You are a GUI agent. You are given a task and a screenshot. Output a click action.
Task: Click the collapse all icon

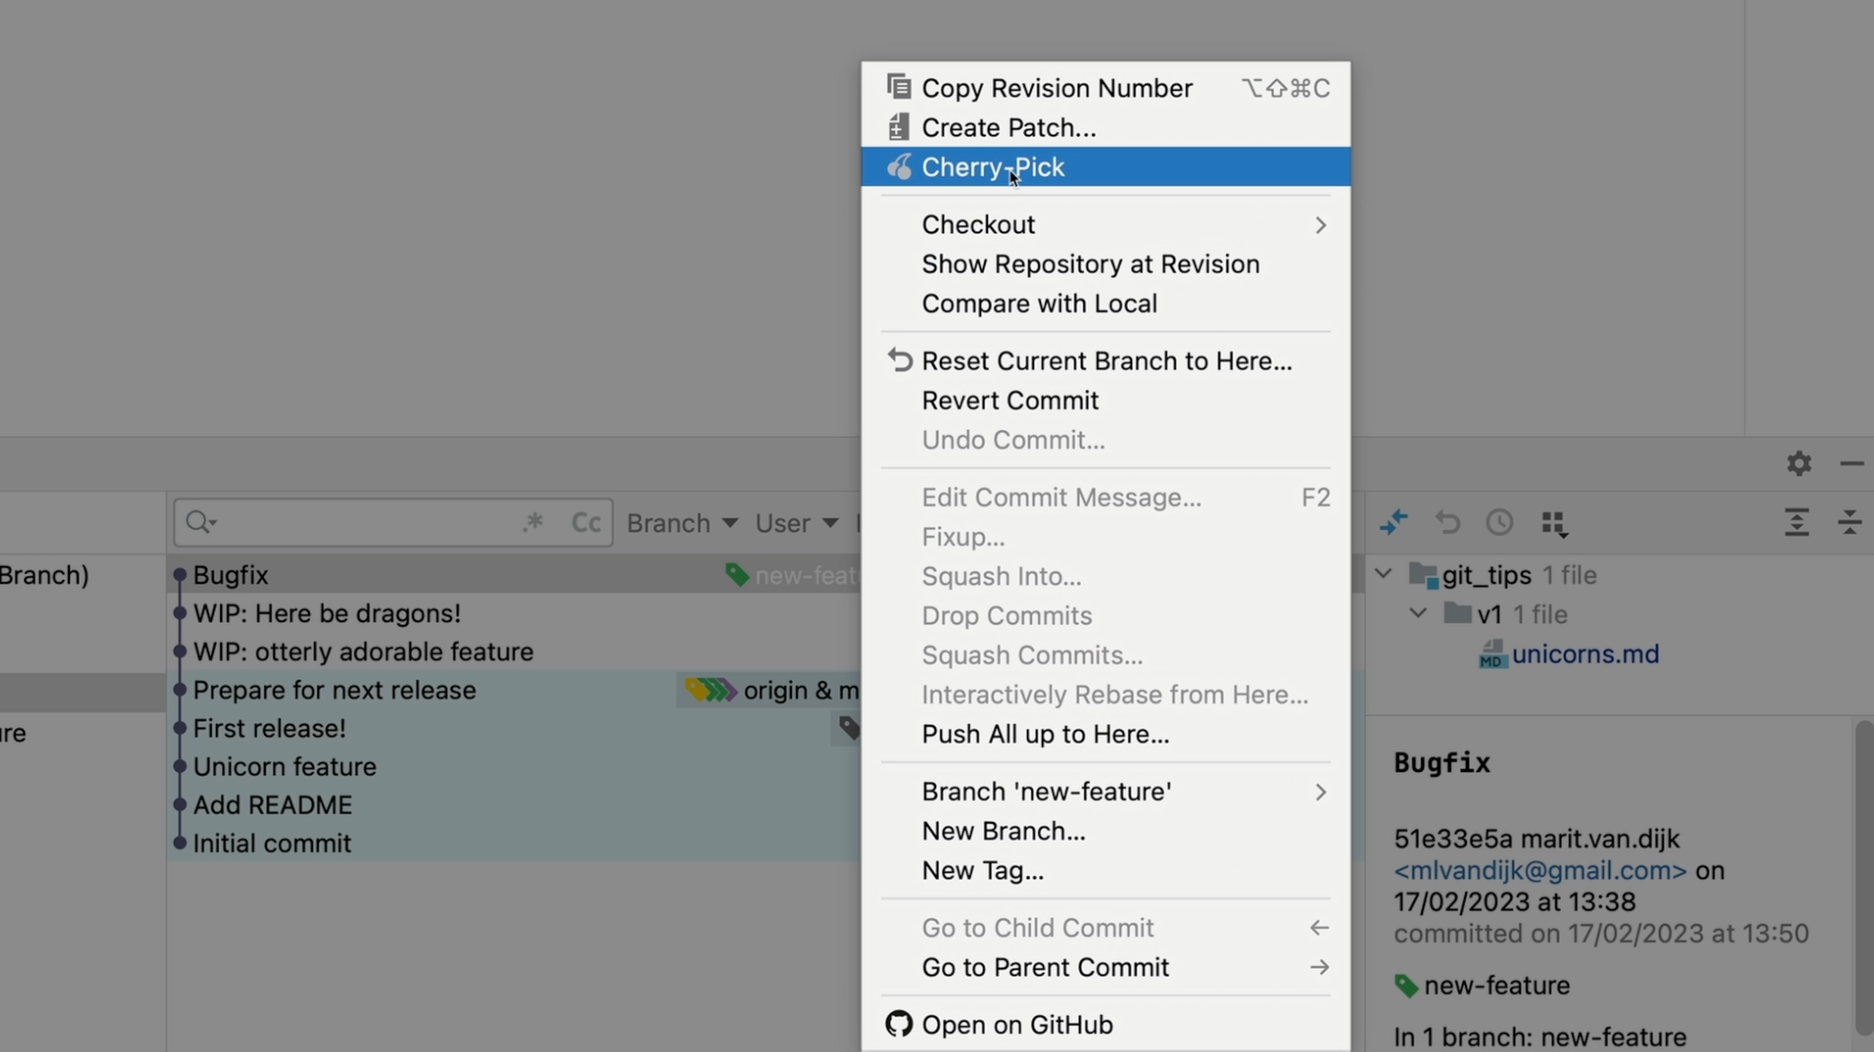click(1849, 522)
